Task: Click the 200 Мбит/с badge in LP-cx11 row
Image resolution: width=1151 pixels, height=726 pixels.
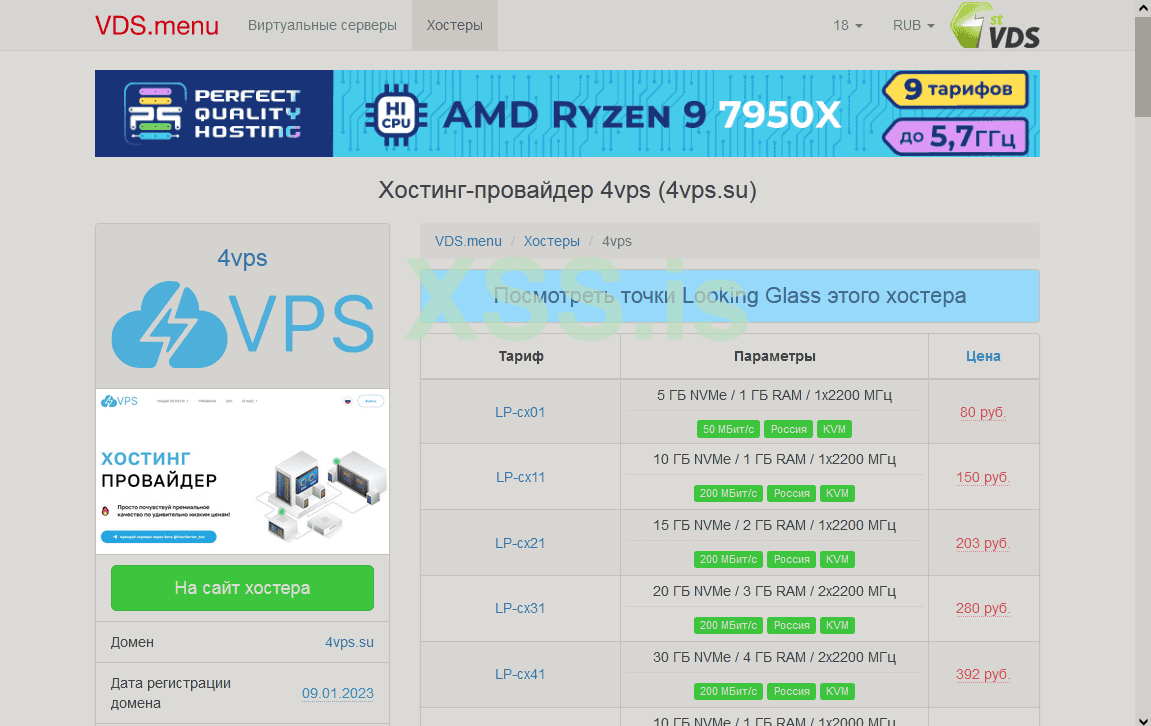Action: tap(728, 493)
